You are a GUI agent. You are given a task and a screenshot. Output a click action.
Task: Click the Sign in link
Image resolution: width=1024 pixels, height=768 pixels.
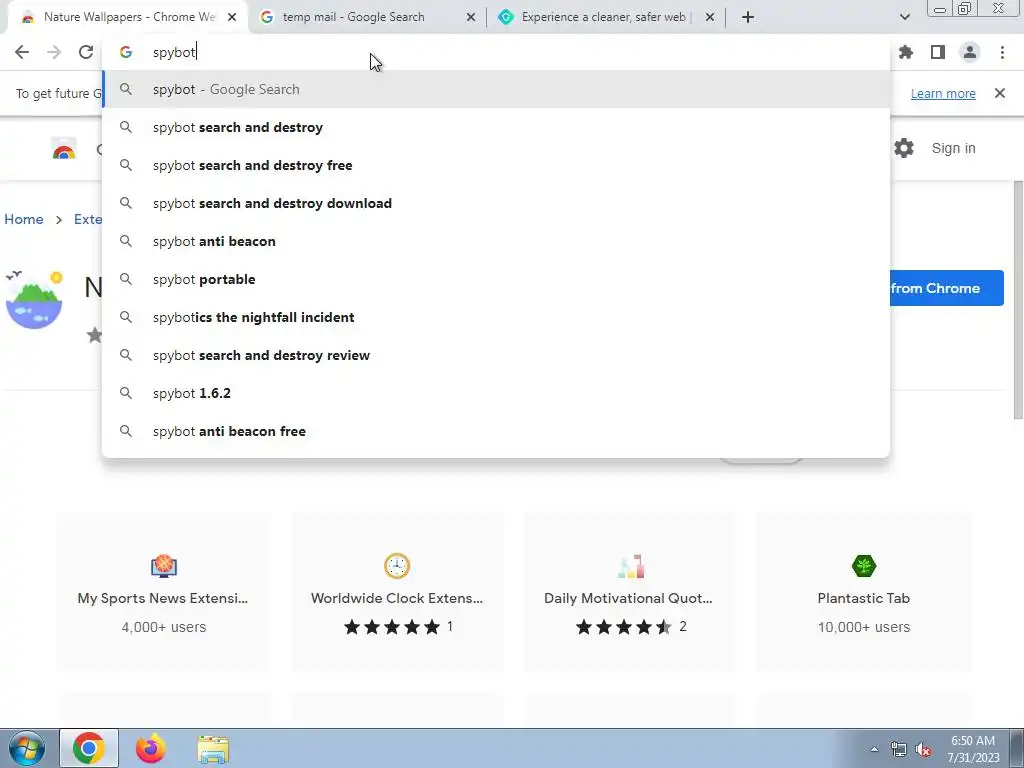coord(953,148)
